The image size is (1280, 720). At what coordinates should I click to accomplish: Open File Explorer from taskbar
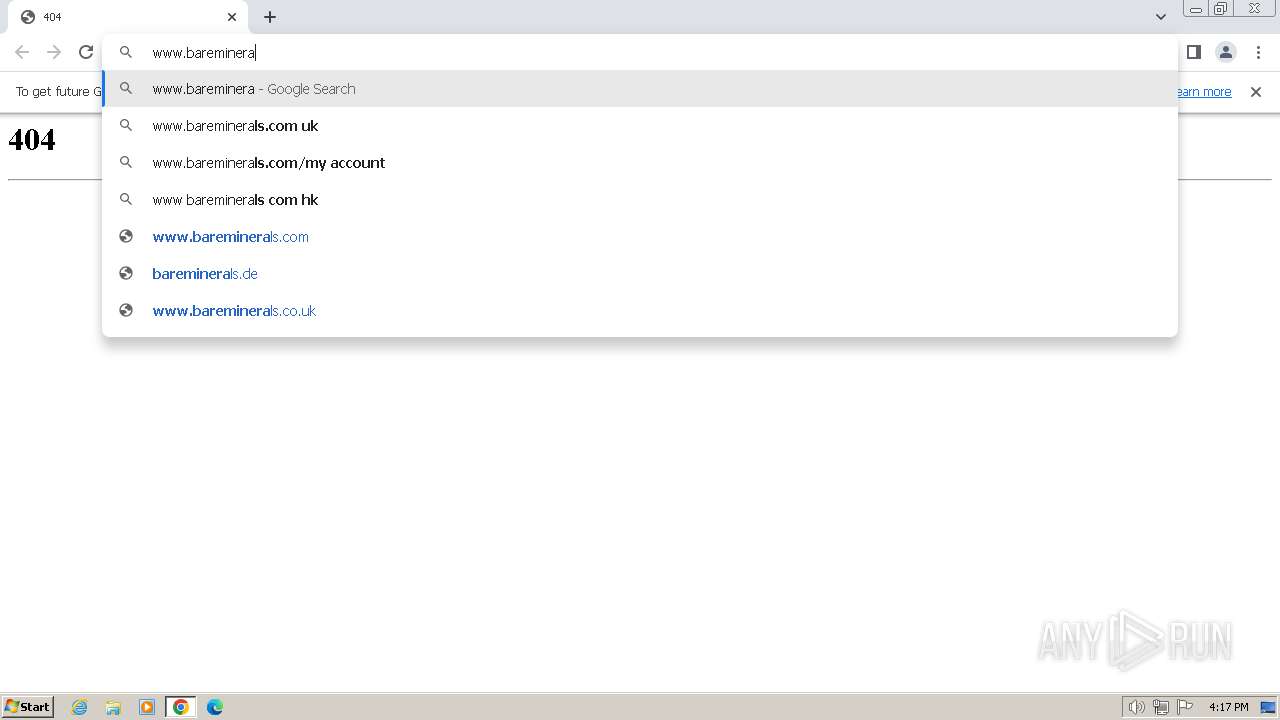(x=113, y=707)
